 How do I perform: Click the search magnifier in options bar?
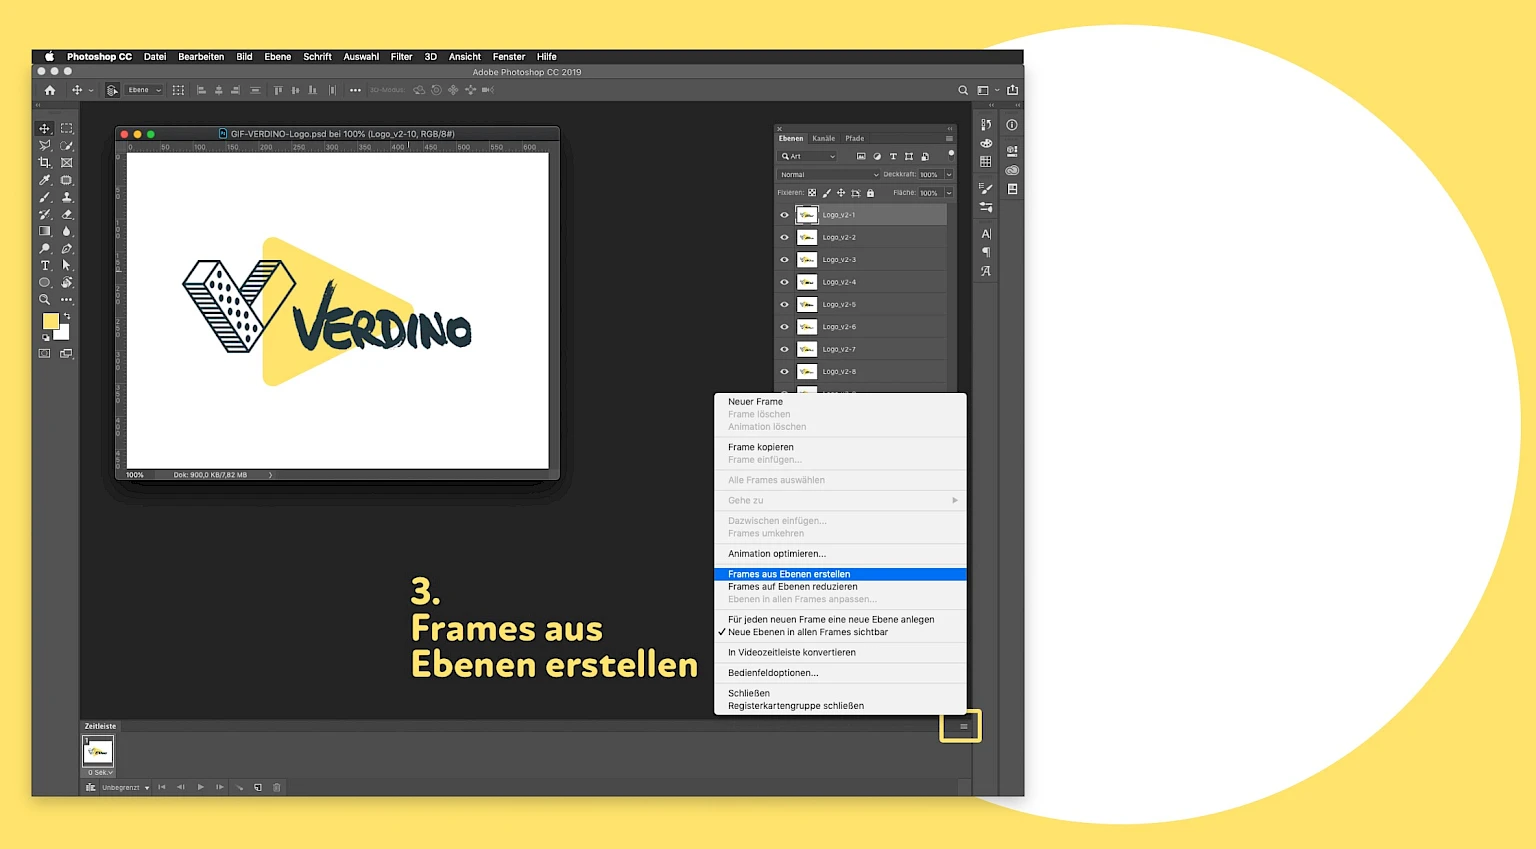coord(963,90)
